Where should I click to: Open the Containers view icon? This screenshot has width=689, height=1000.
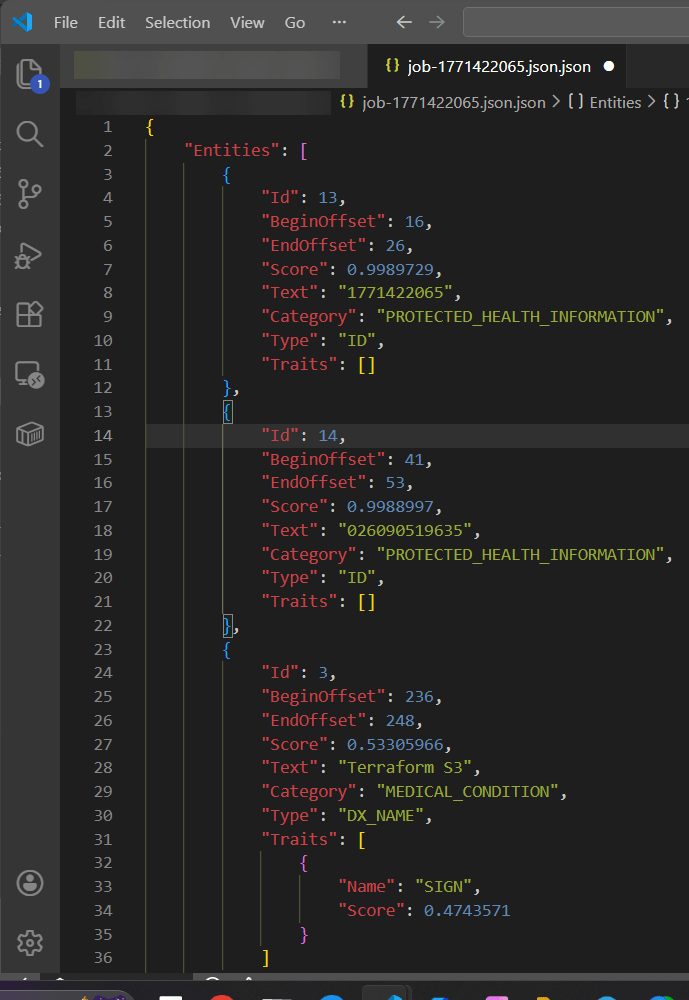tap(30, 434)
